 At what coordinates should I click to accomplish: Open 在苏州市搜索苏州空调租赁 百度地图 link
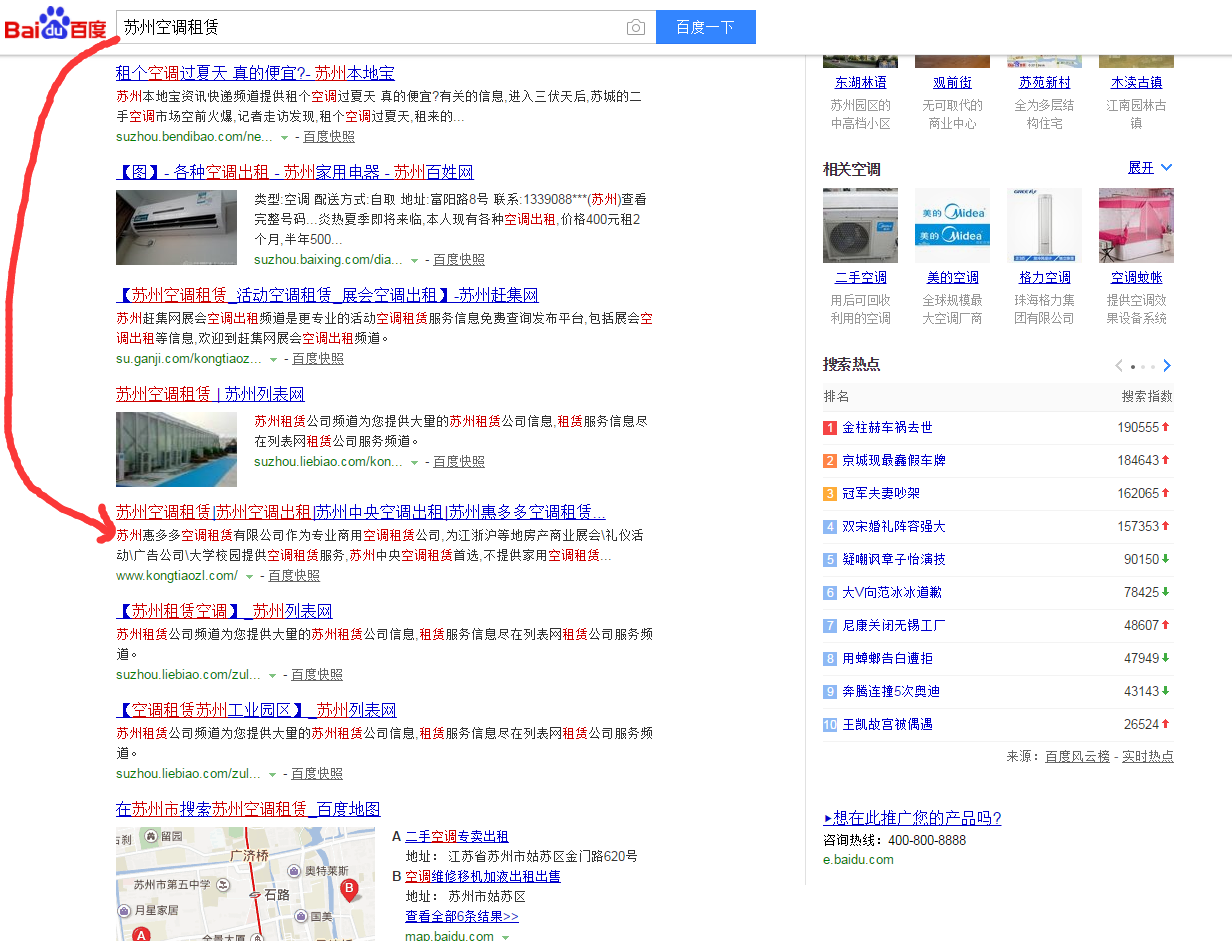tap(248, 809)
